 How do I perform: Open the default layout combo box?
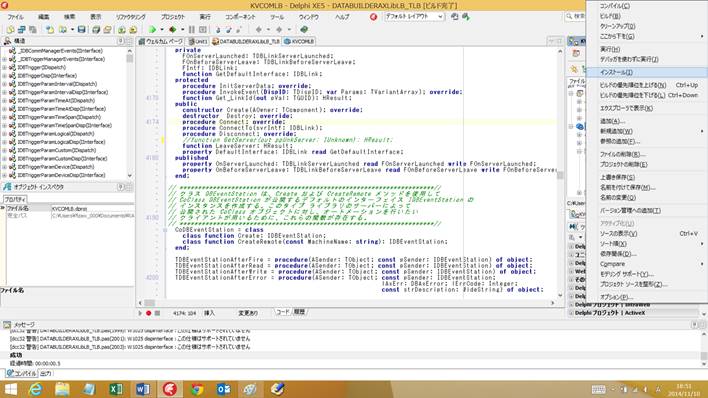point(414,16)
